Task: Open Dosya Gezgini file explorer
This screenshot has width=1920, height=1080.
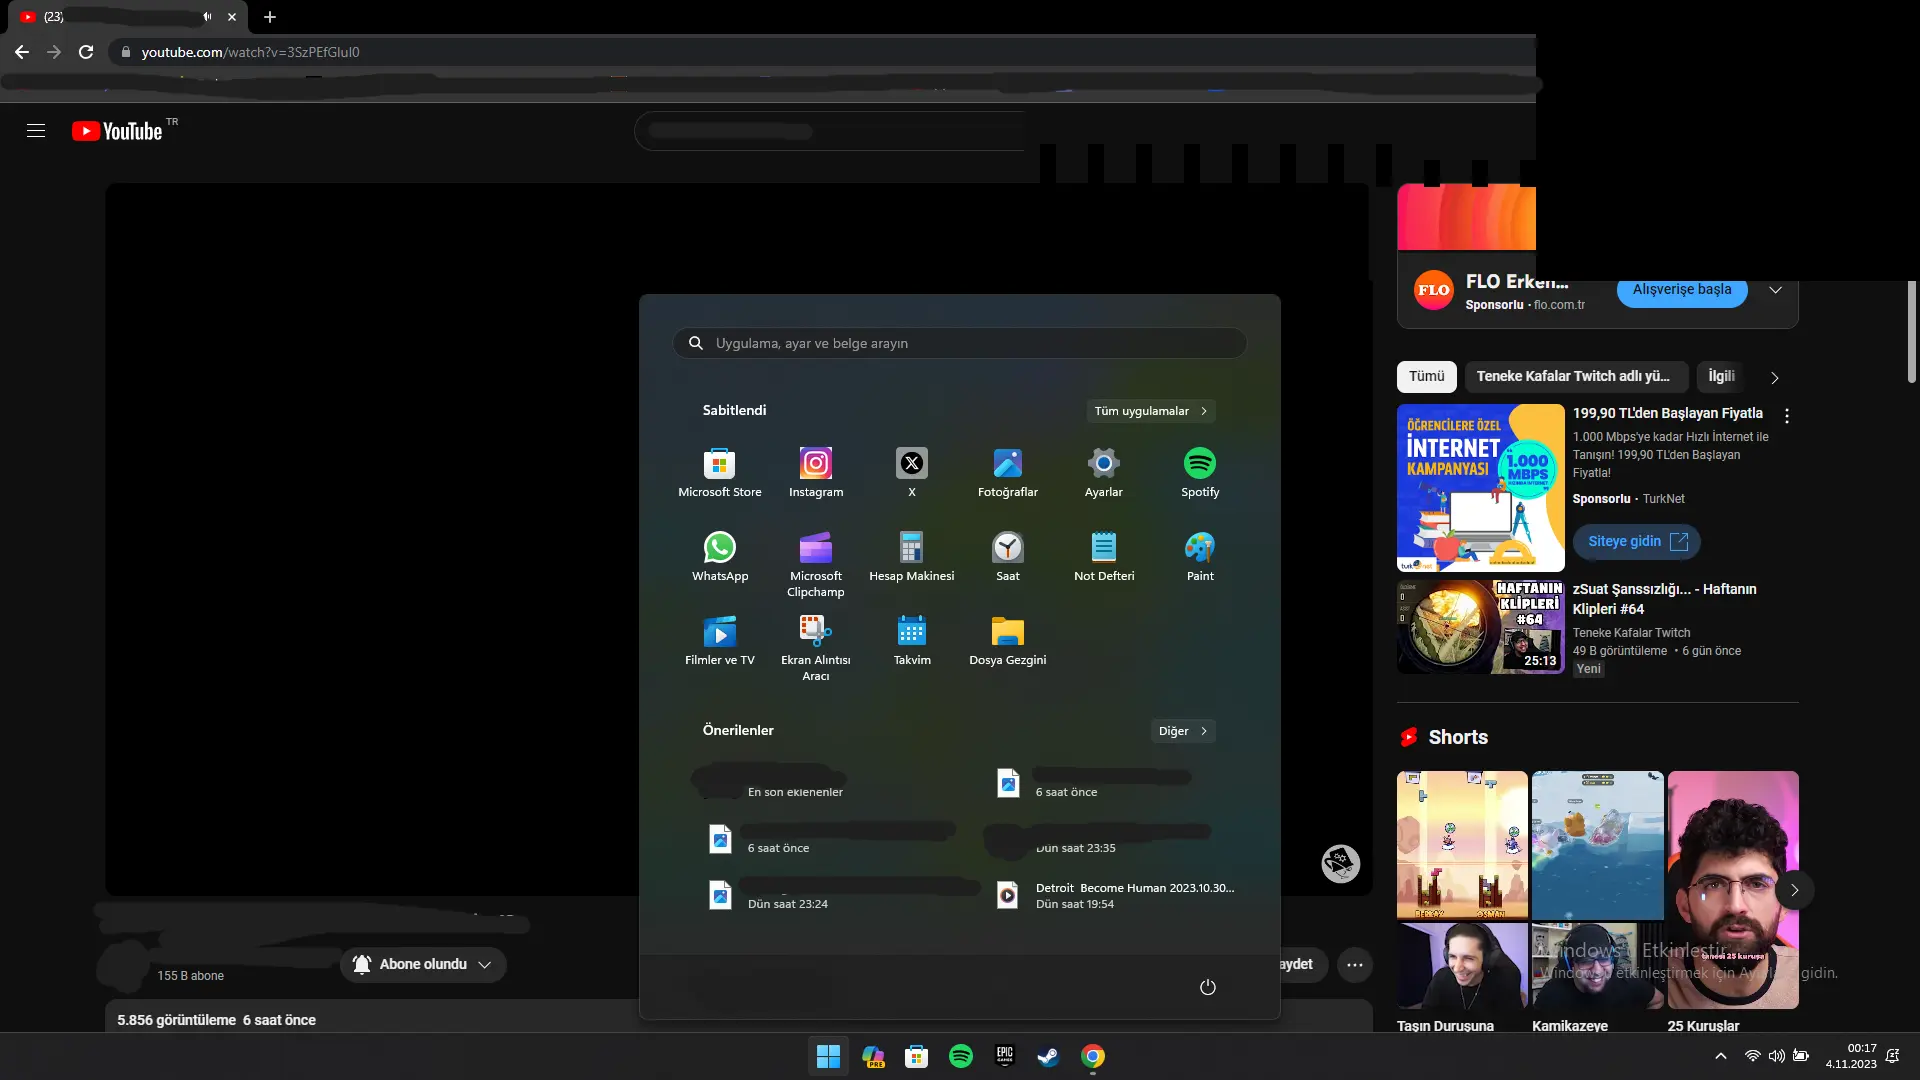Action: pos(1007,640)
